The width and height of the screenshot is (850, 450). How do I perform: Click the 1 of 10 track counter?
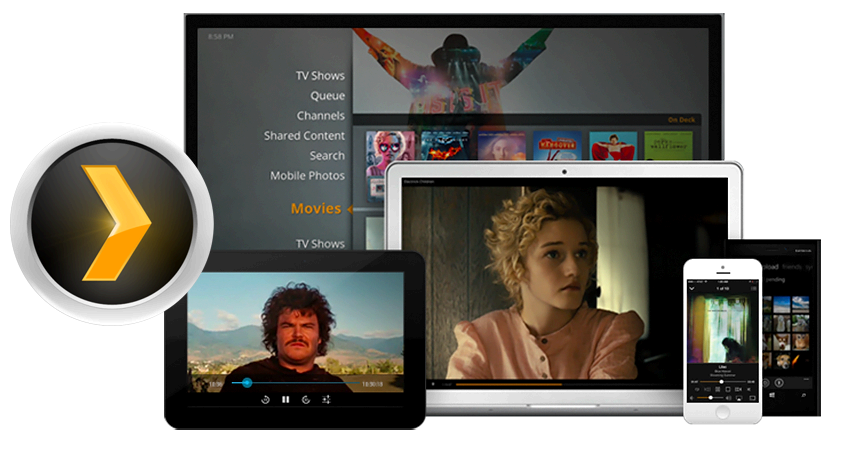pyautogui.click(x=723, y=288)
